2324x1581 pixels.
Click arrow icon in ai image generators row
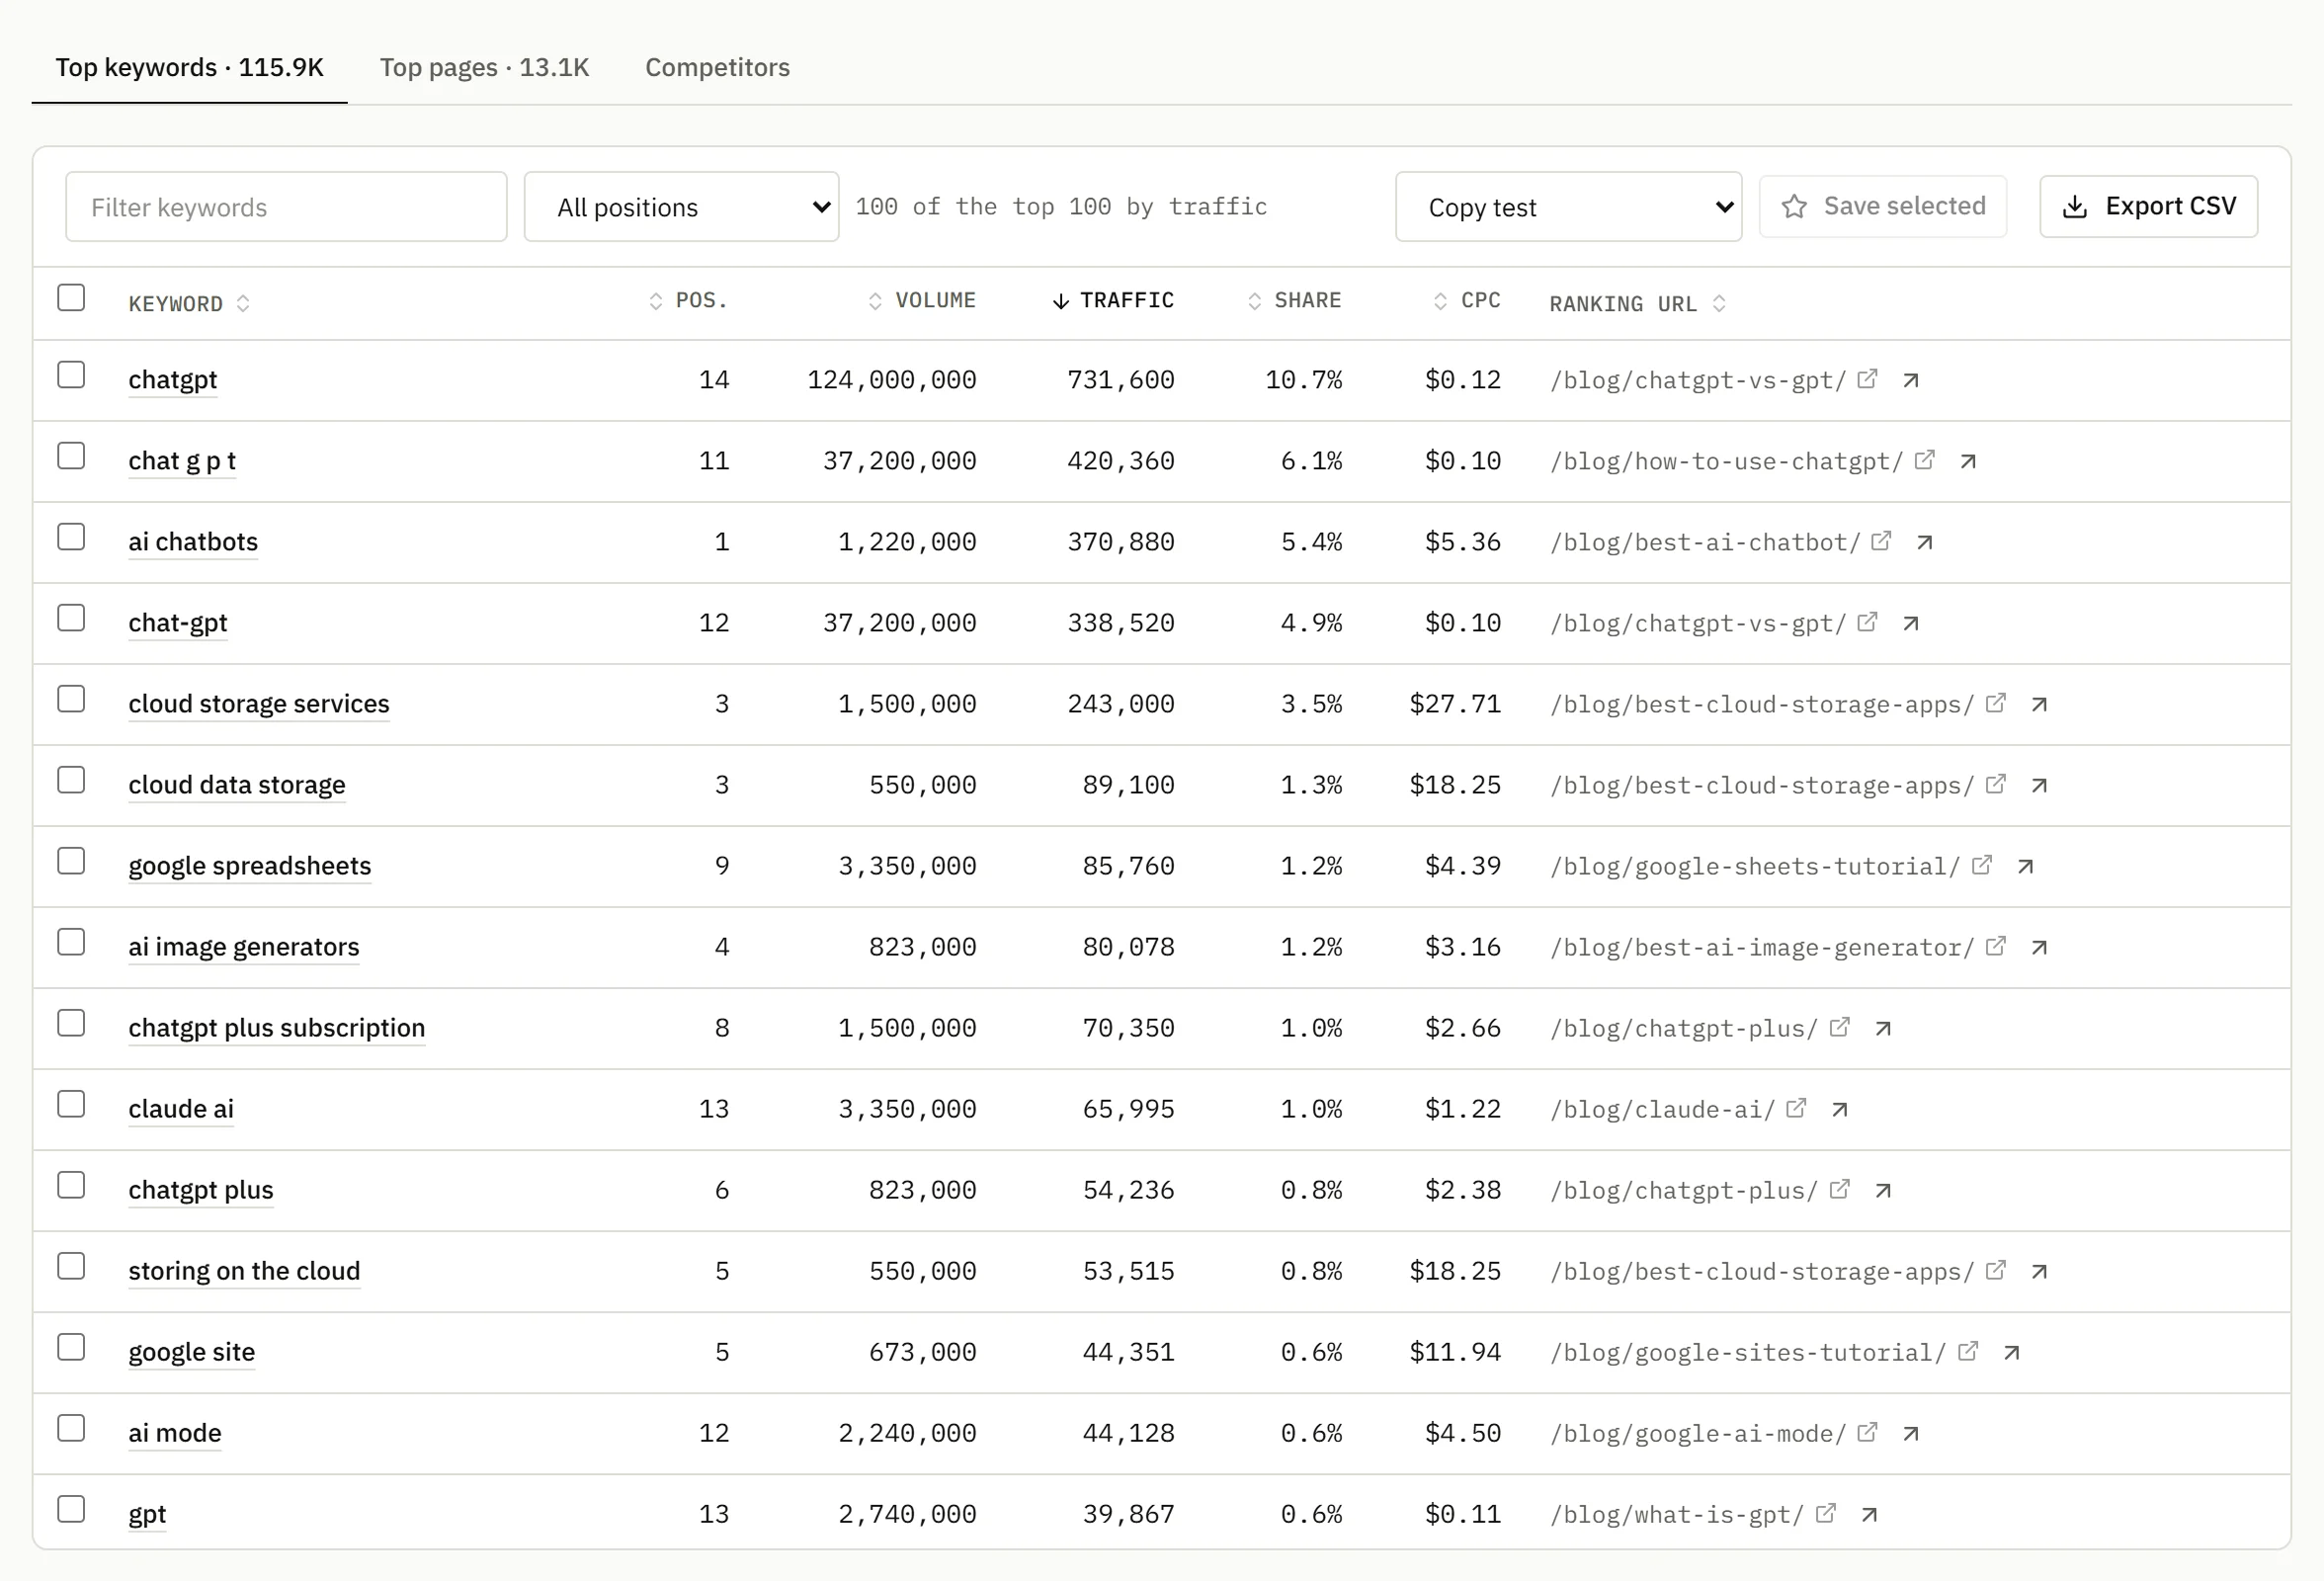tap(2039, 947)
